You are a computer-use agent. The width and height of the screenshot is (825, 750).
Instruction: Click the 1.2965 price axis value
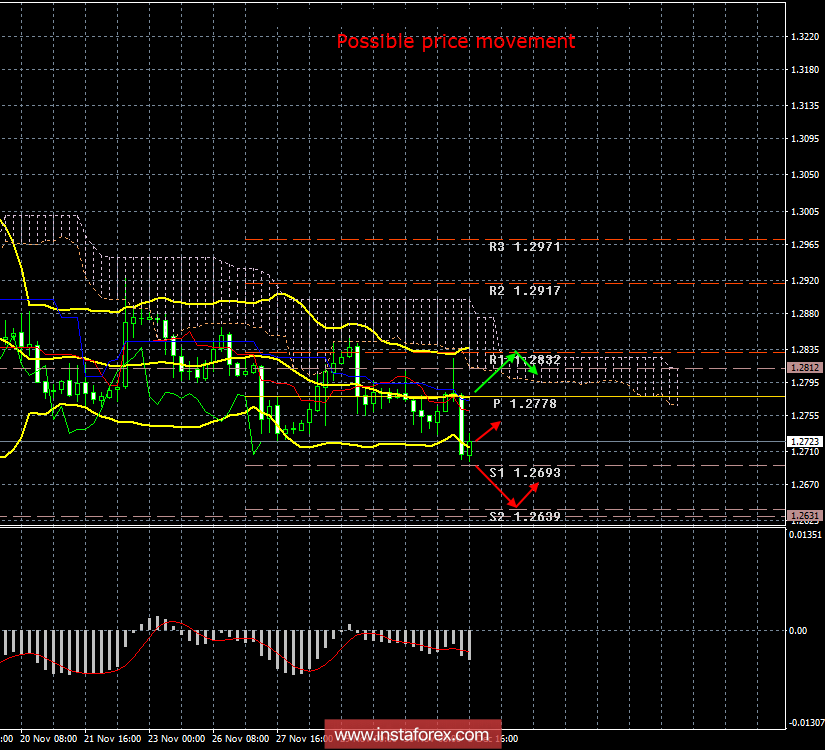(805, 245)
